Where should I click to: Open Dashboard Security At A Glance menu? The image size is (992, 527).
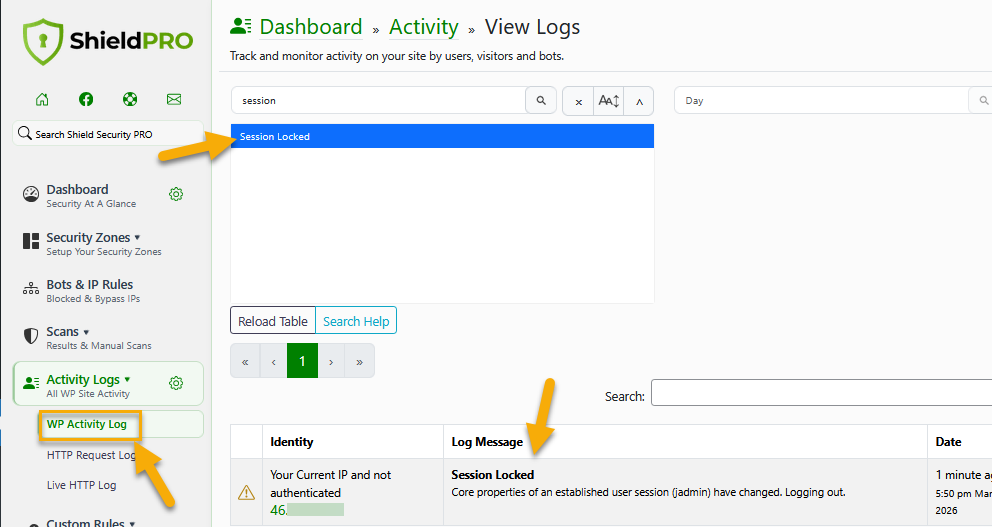[x=91, y=195]
